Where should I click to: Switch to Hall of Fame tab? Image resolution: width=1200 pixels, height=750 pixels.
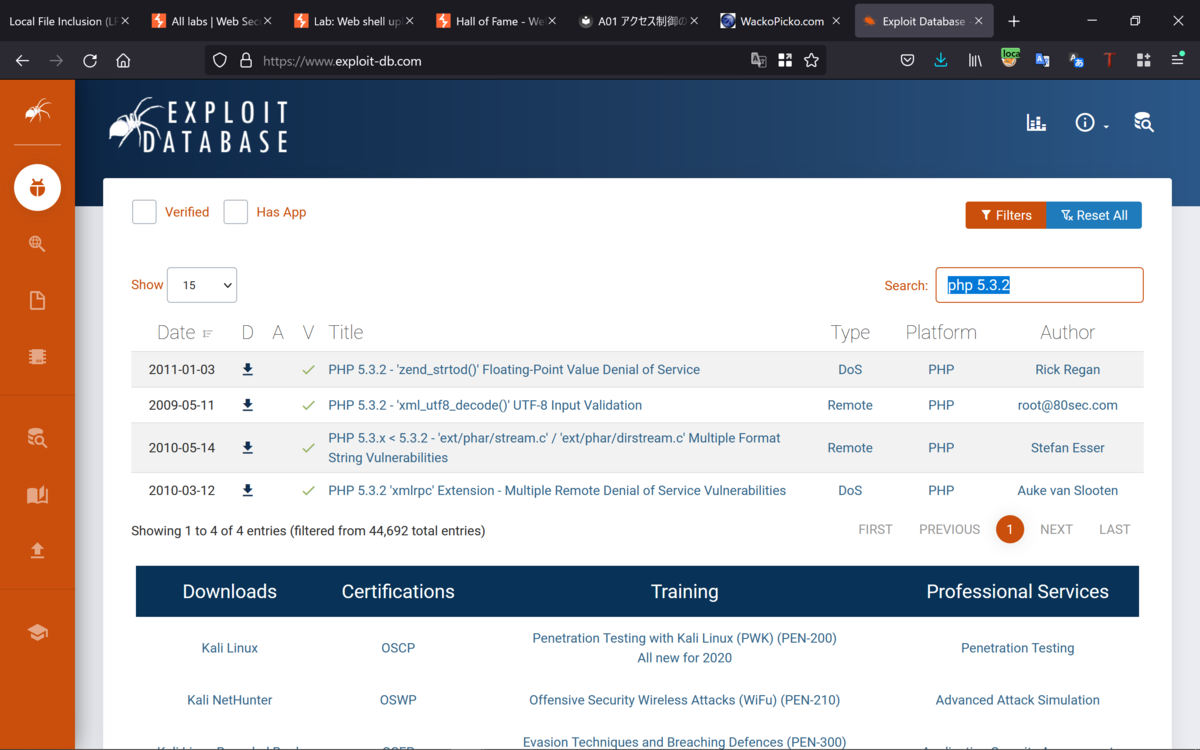click(x=495, y=21)
